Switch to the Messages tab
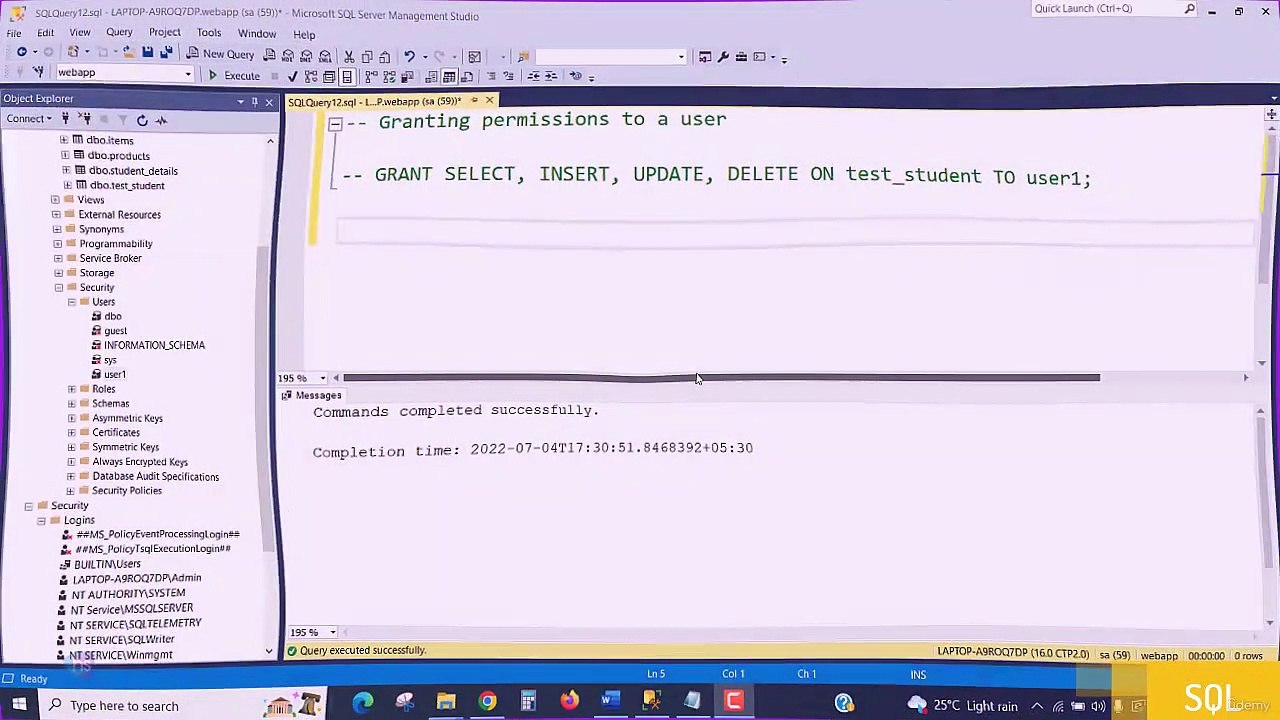The image size is (1280, 720). pos(312,396)
